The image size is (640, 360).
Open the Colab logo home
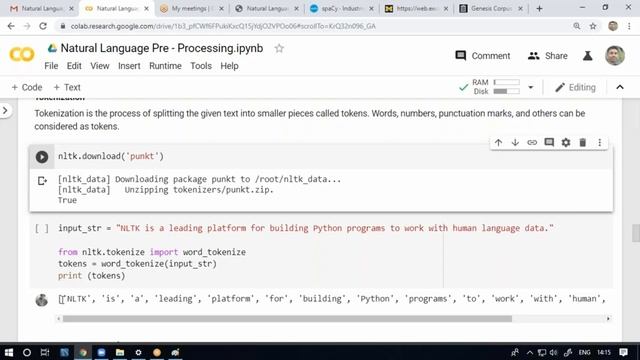[x=22, y=55]
